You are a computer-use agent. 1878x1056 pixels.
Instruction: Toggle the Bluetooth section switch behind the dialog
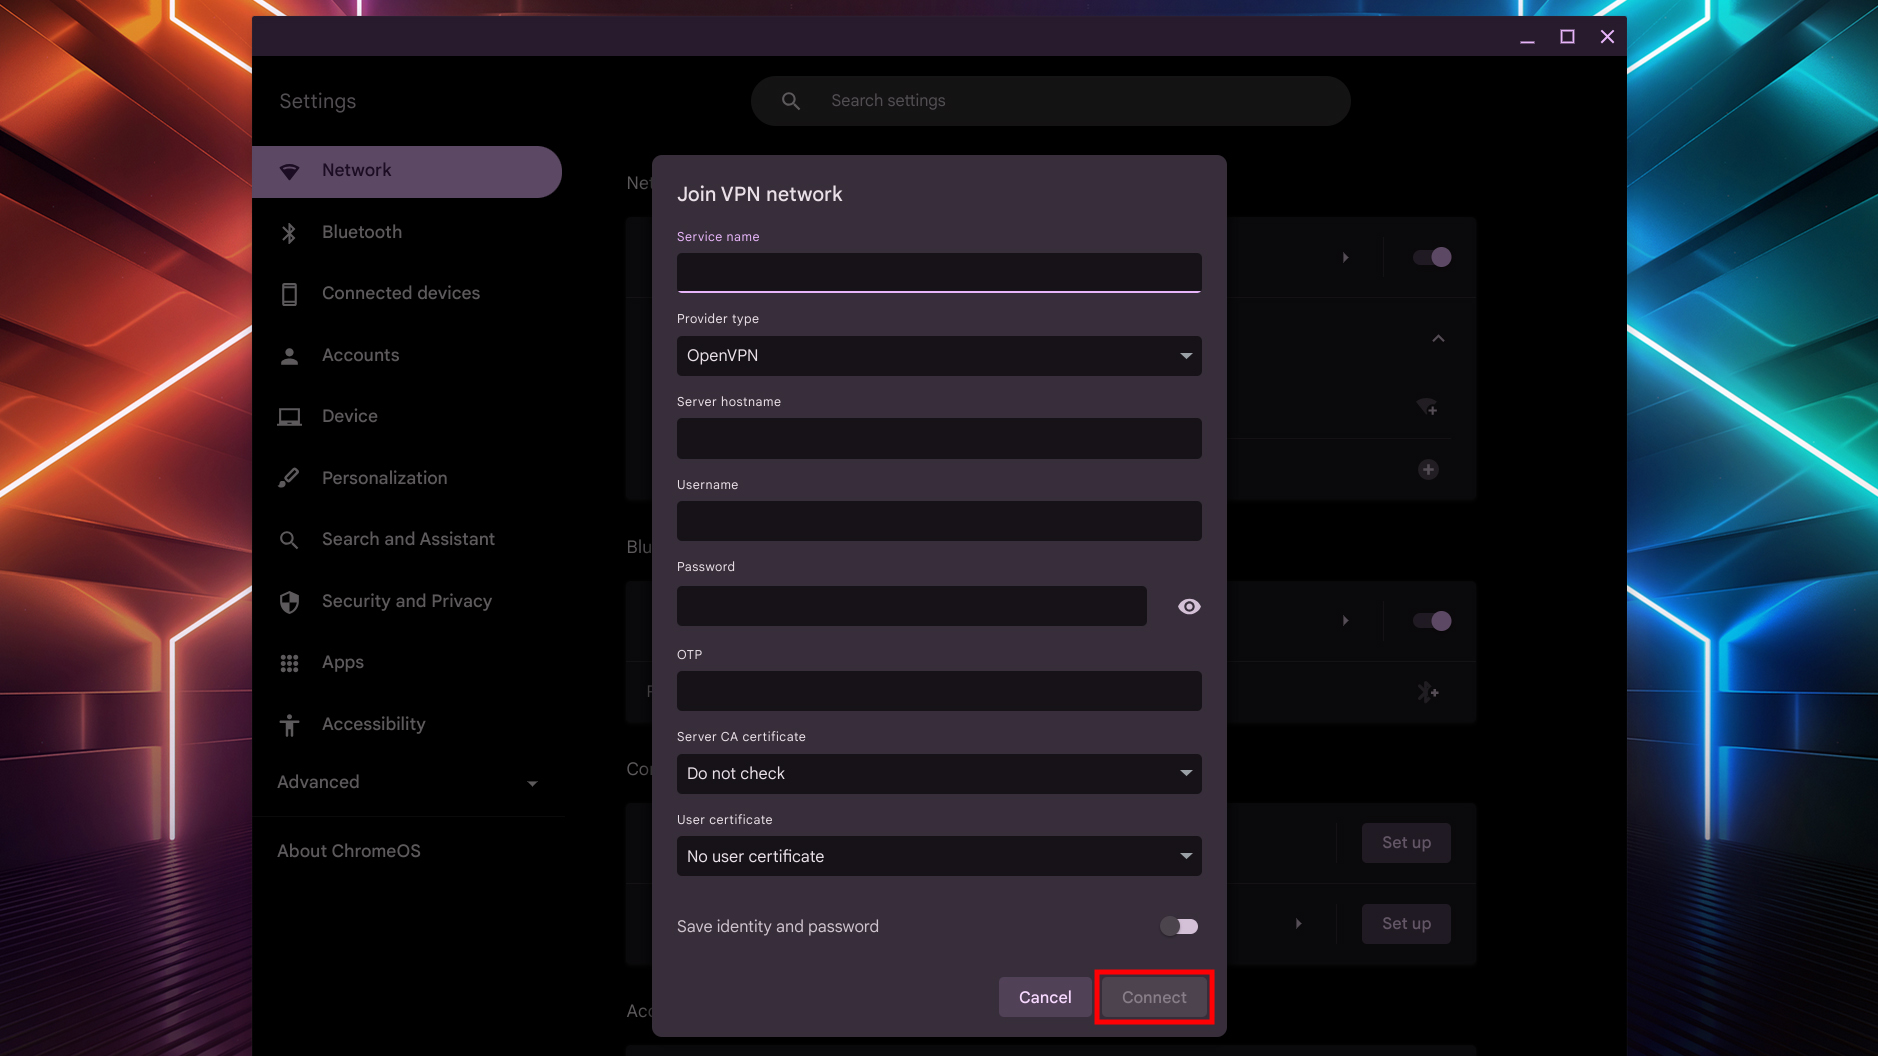click(x=1432, y=621)
